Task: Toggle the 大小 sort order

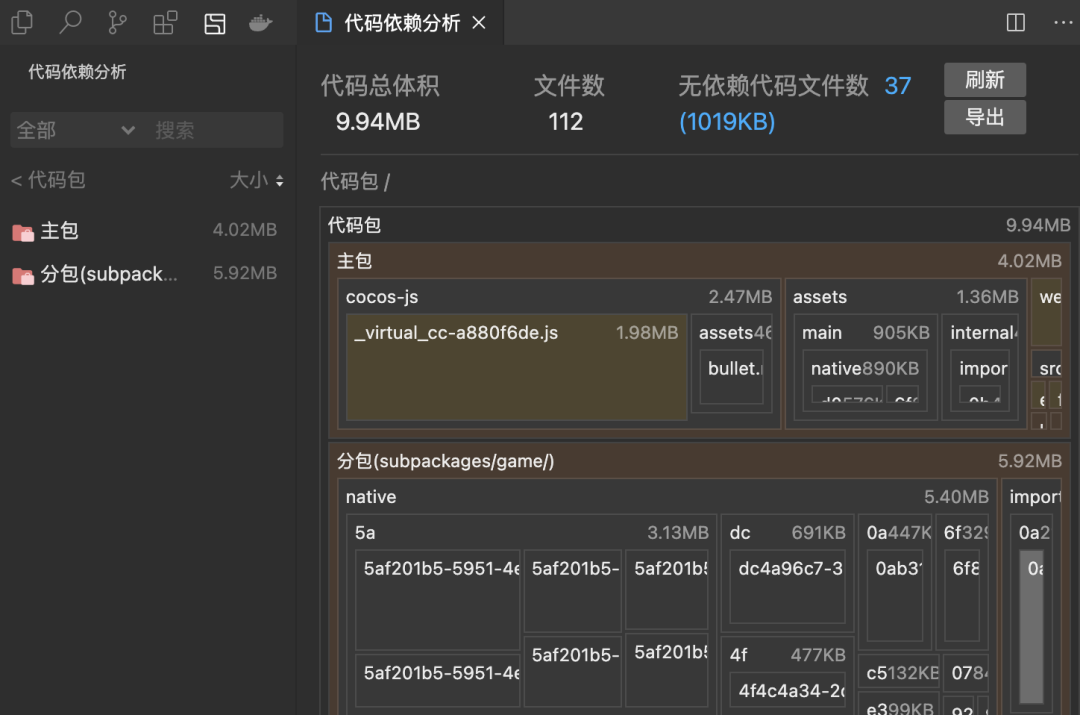Action: (256, 180)
